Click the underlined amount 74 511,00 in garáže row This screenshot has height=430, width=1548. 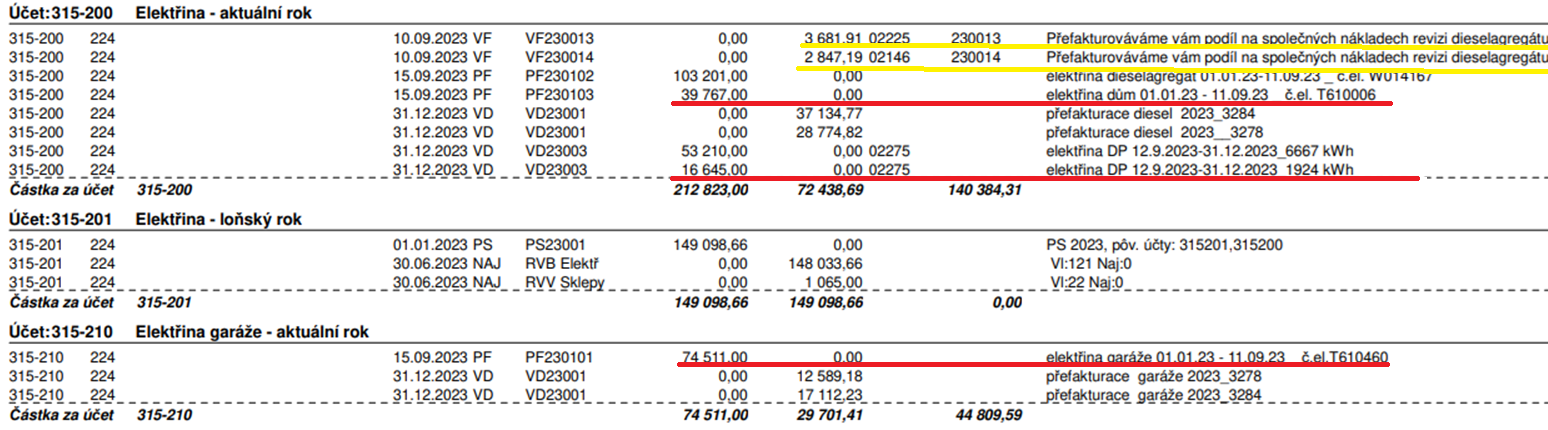click(x=710, y=357)
